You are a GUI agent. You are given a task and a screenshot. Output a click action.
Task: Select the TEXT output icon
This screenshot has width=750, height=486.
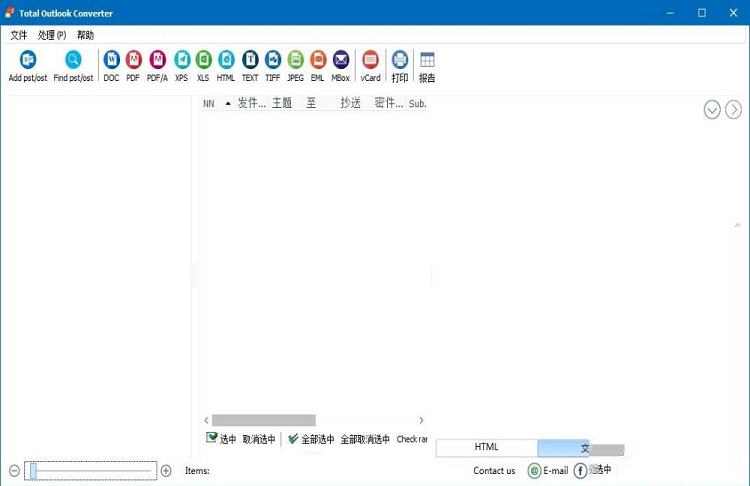click(x=250, y=60)
